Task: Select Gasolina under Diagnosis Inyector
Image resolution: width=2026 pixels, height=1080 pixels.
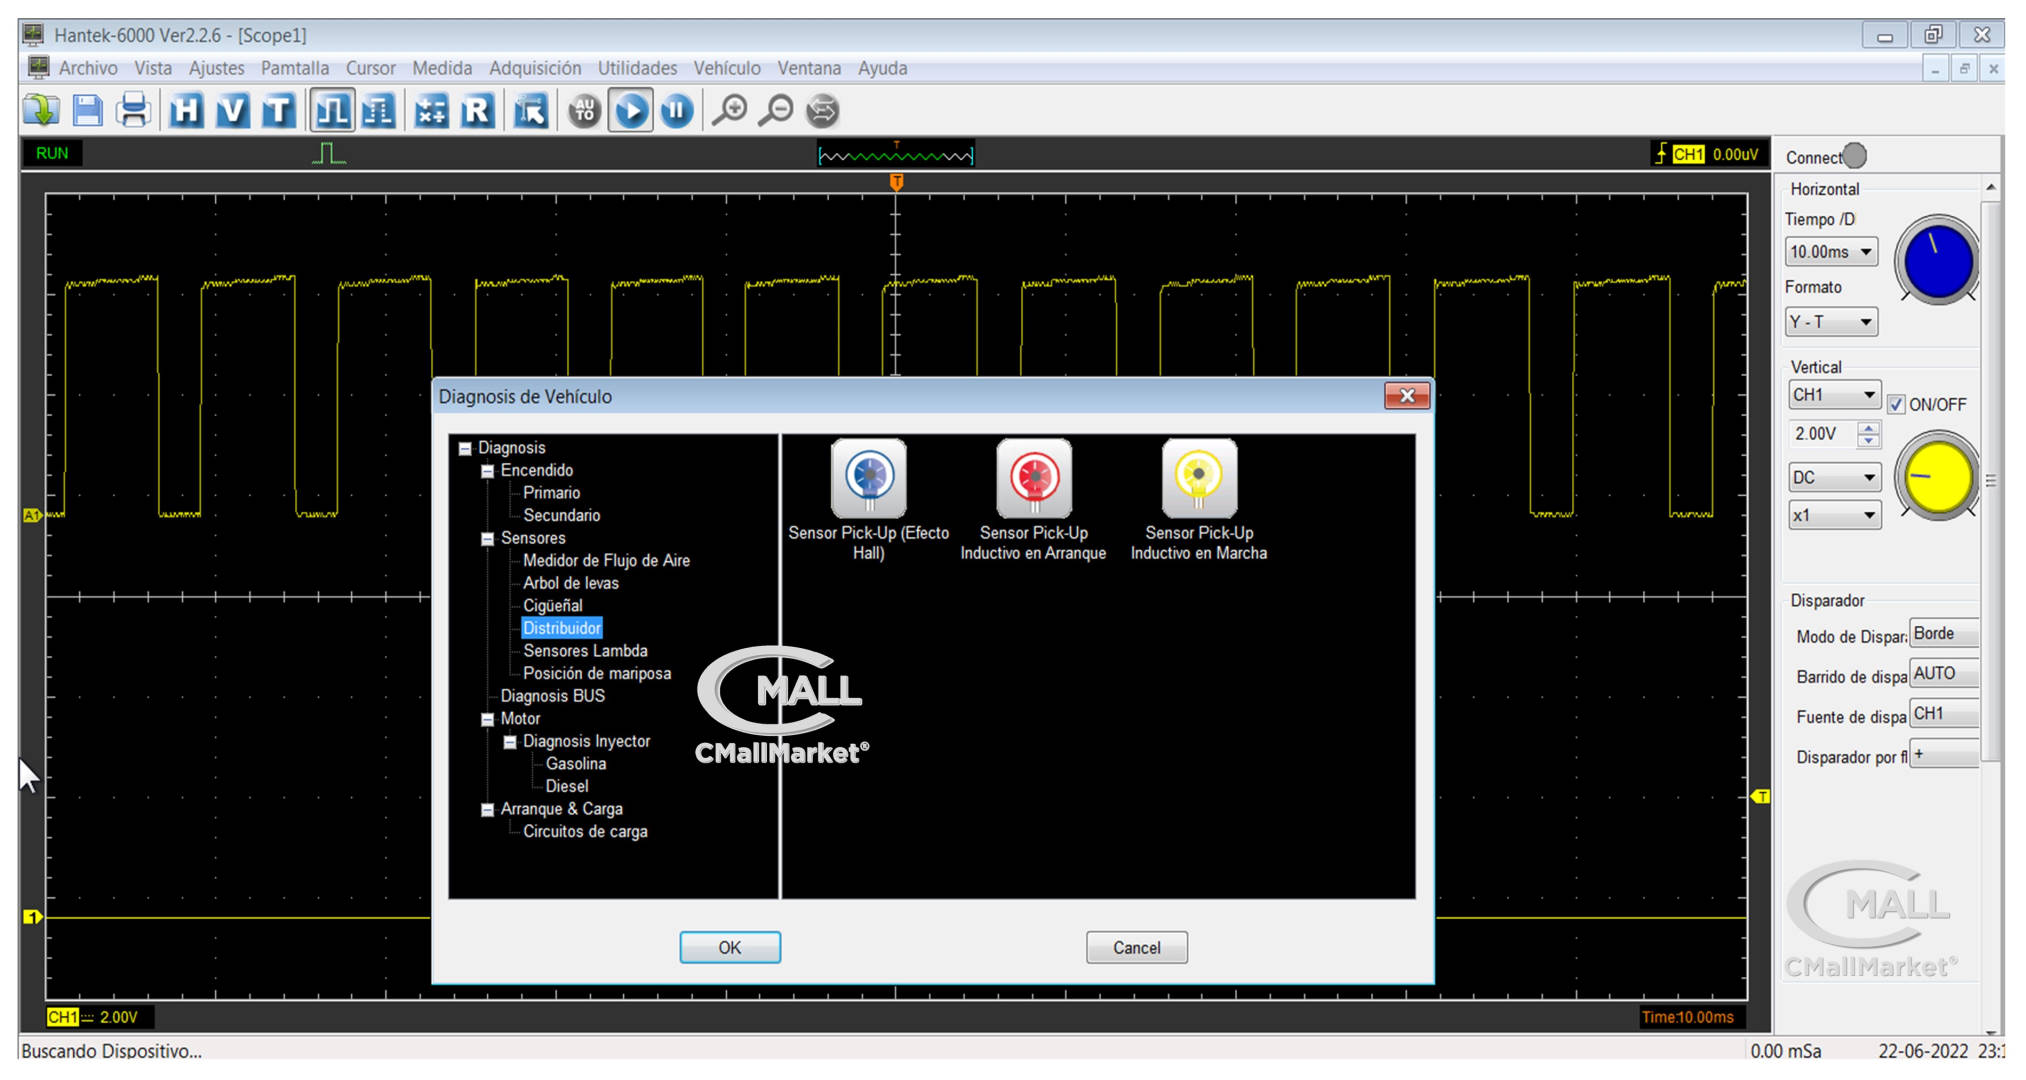Action: pos(575,764)
